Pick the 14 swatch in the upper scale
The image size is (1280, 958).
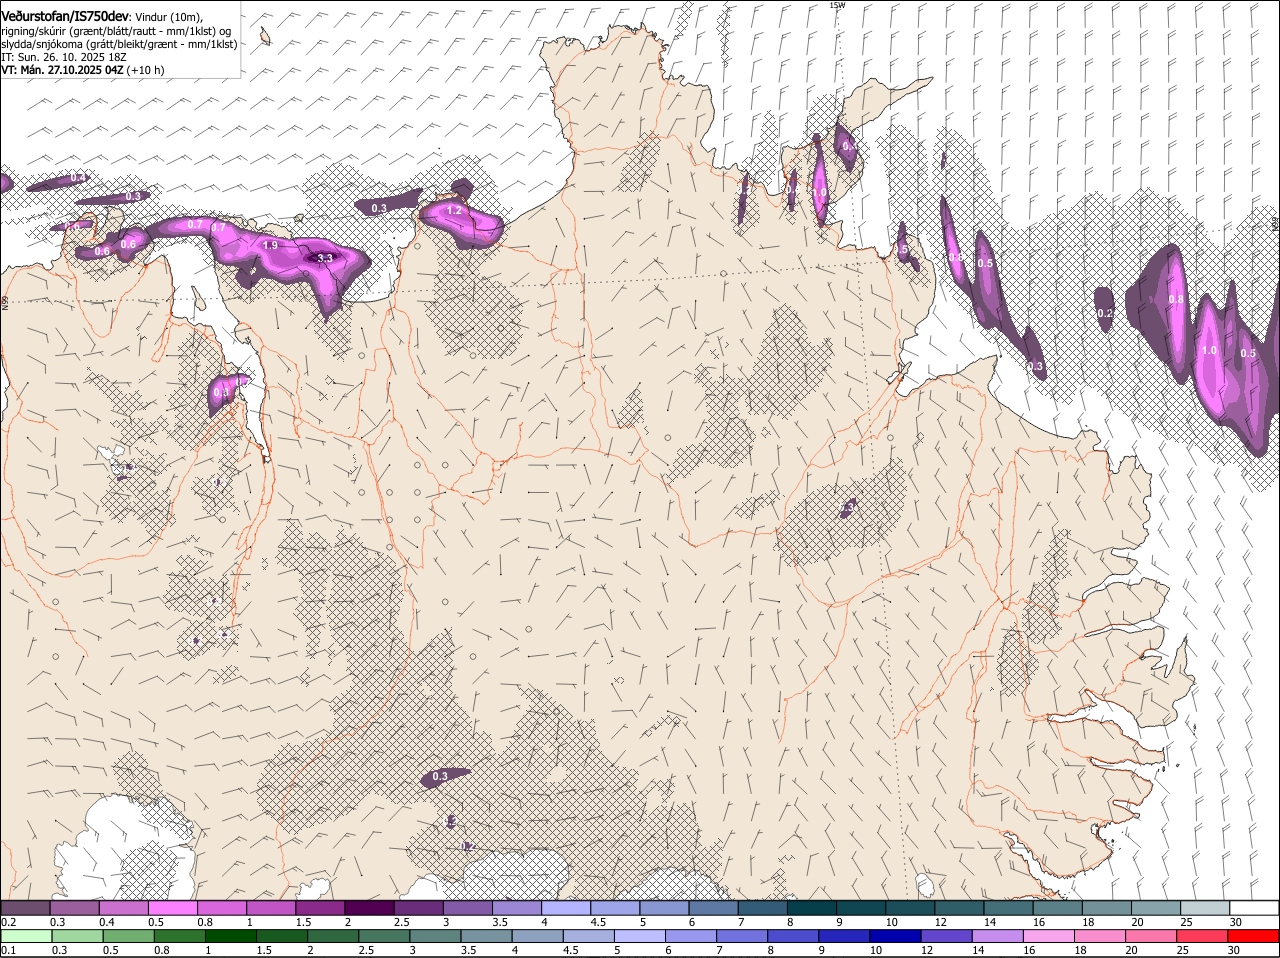1009,907
